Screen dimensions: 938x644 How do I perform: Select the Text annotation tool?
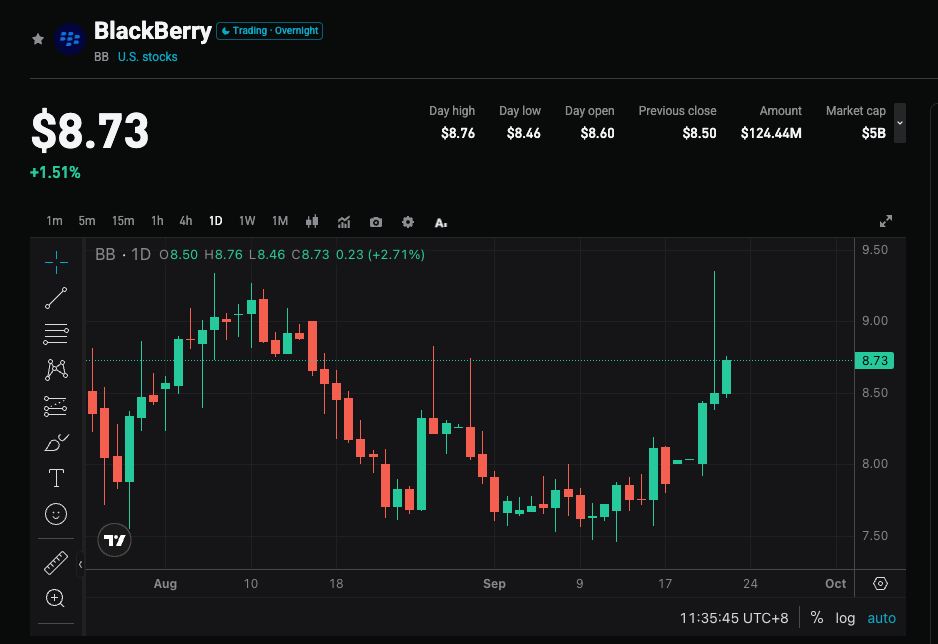tap(56, 478)
